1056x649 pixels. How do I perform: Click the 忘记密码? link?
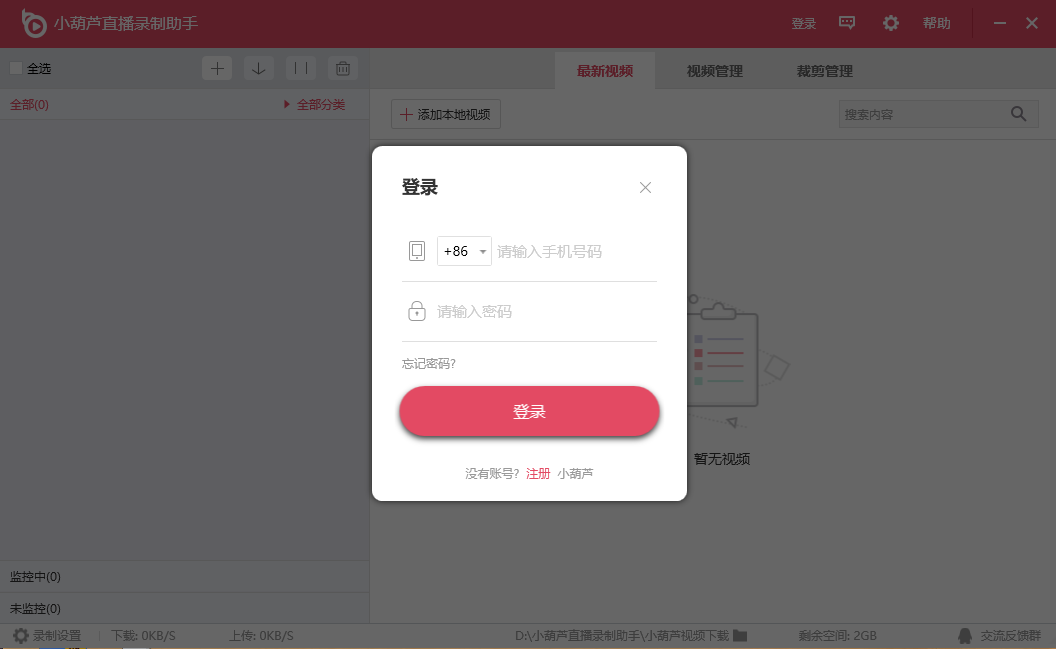[x=429, y=364]
